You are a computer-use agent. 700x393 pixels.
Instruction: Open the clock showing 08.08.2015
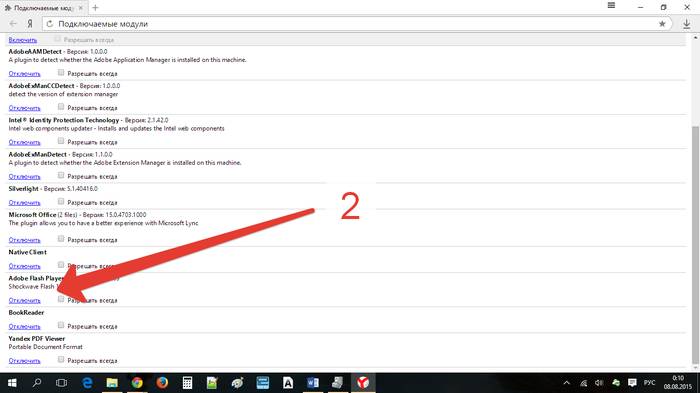[x=678, y=383]
